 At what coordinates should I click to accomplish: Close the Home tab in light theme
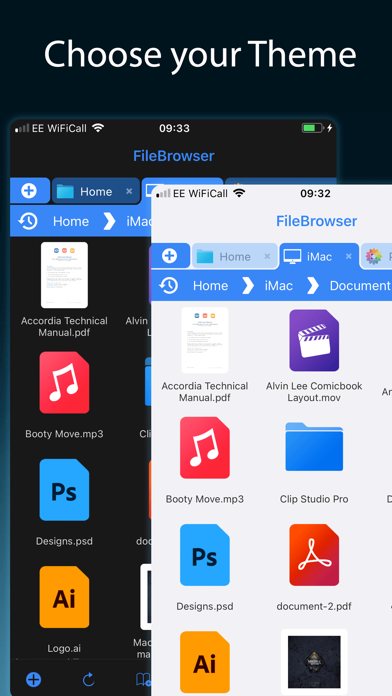(x=267, y=256)
